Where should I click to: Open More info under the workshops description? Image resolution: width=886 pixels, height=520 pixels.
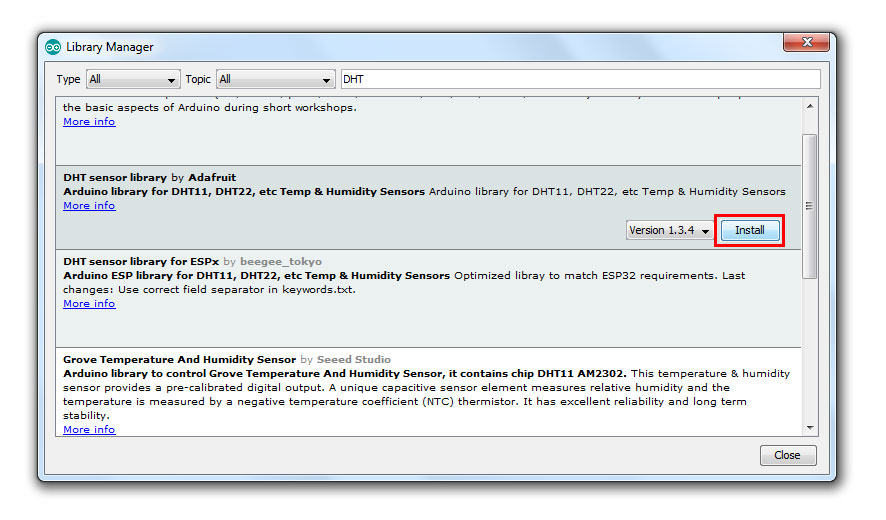tap(89, 122)
